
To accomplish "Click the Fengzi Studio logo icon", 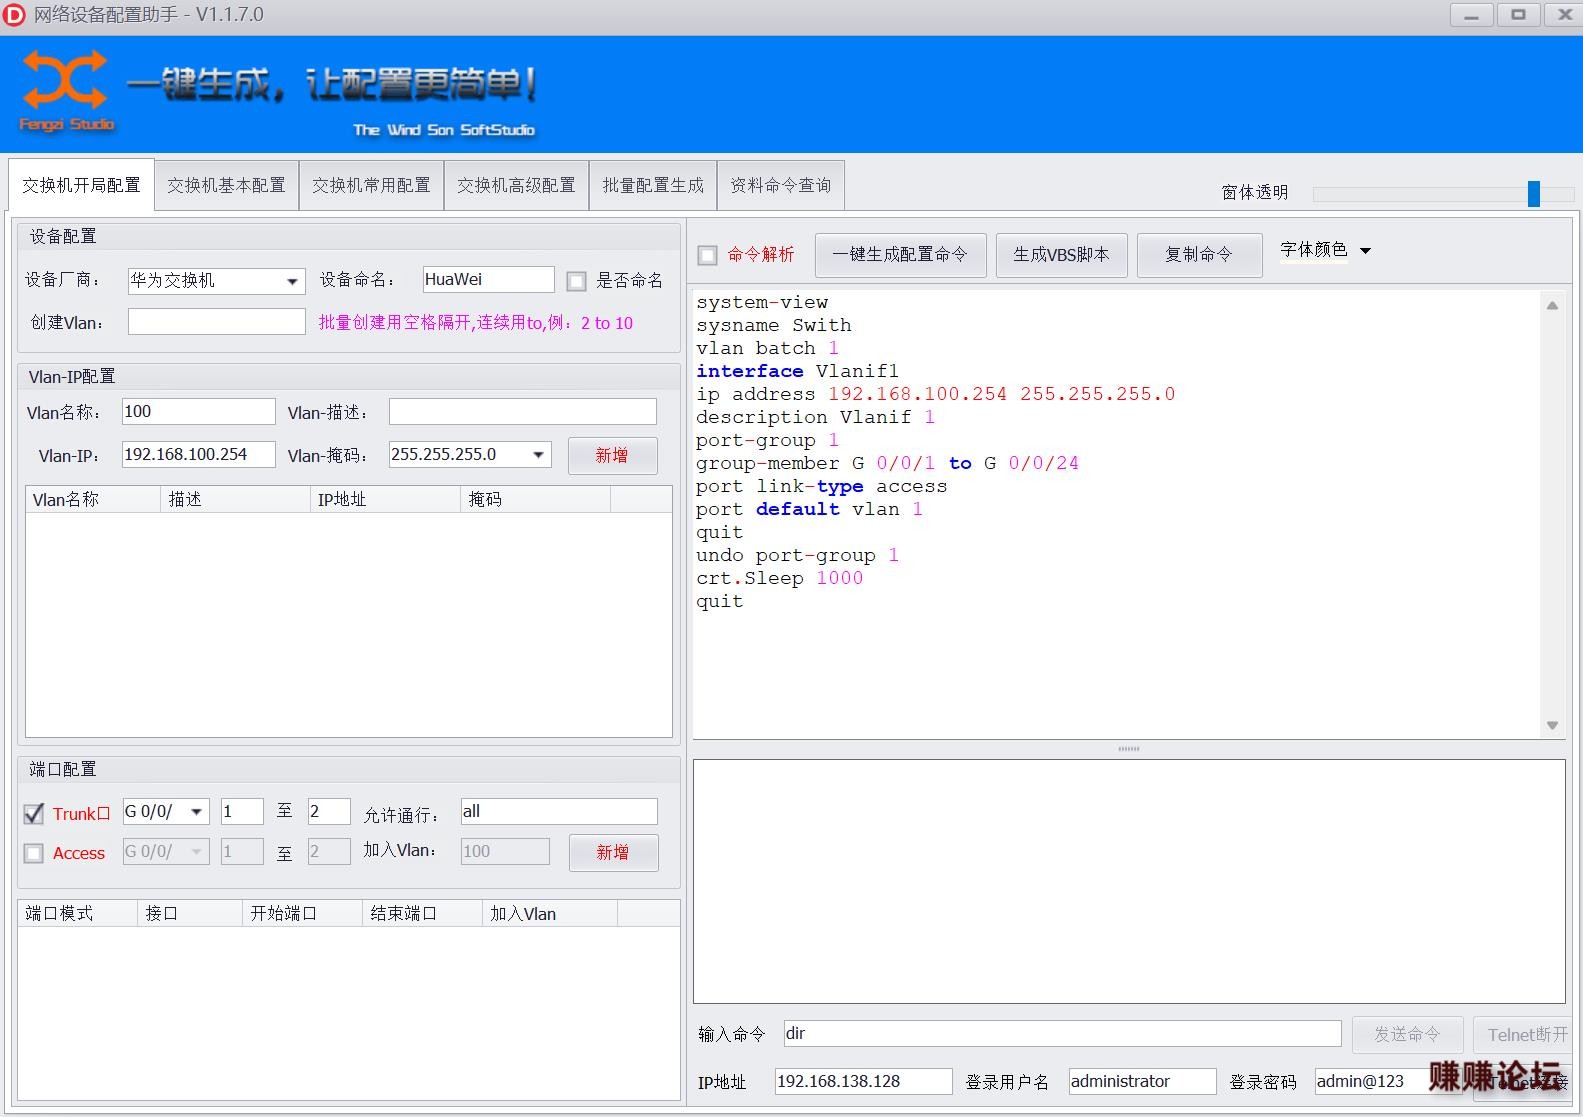I will 65,82.
